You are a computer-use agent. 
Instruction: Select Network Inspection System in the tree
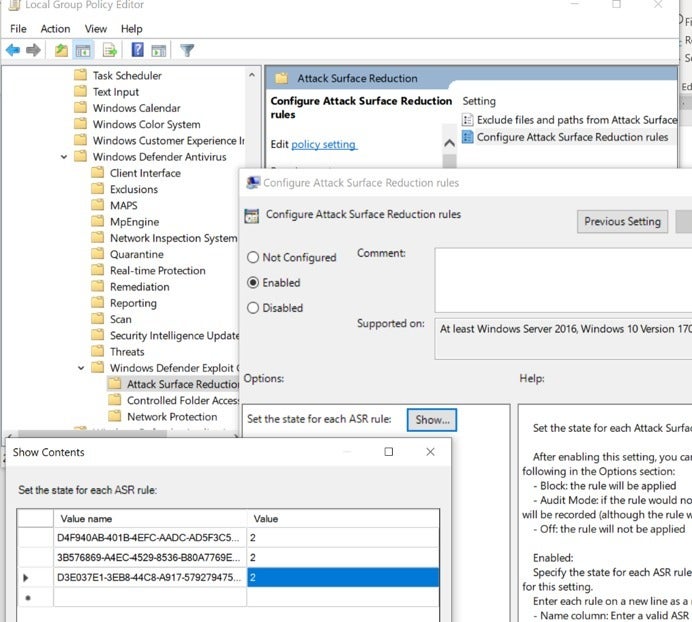[x=173, y=238]
